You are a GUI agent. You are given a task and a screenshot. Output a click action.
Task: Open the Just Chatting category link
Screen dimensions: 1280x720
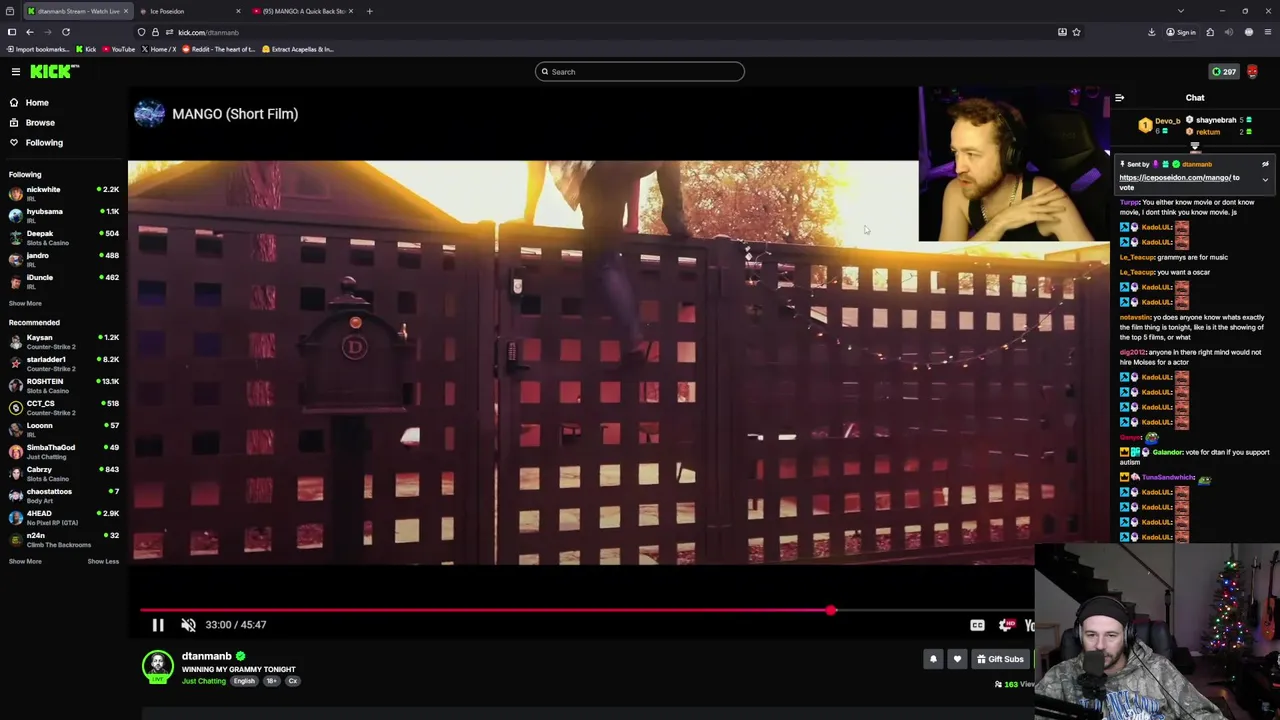tap(204, 681)
